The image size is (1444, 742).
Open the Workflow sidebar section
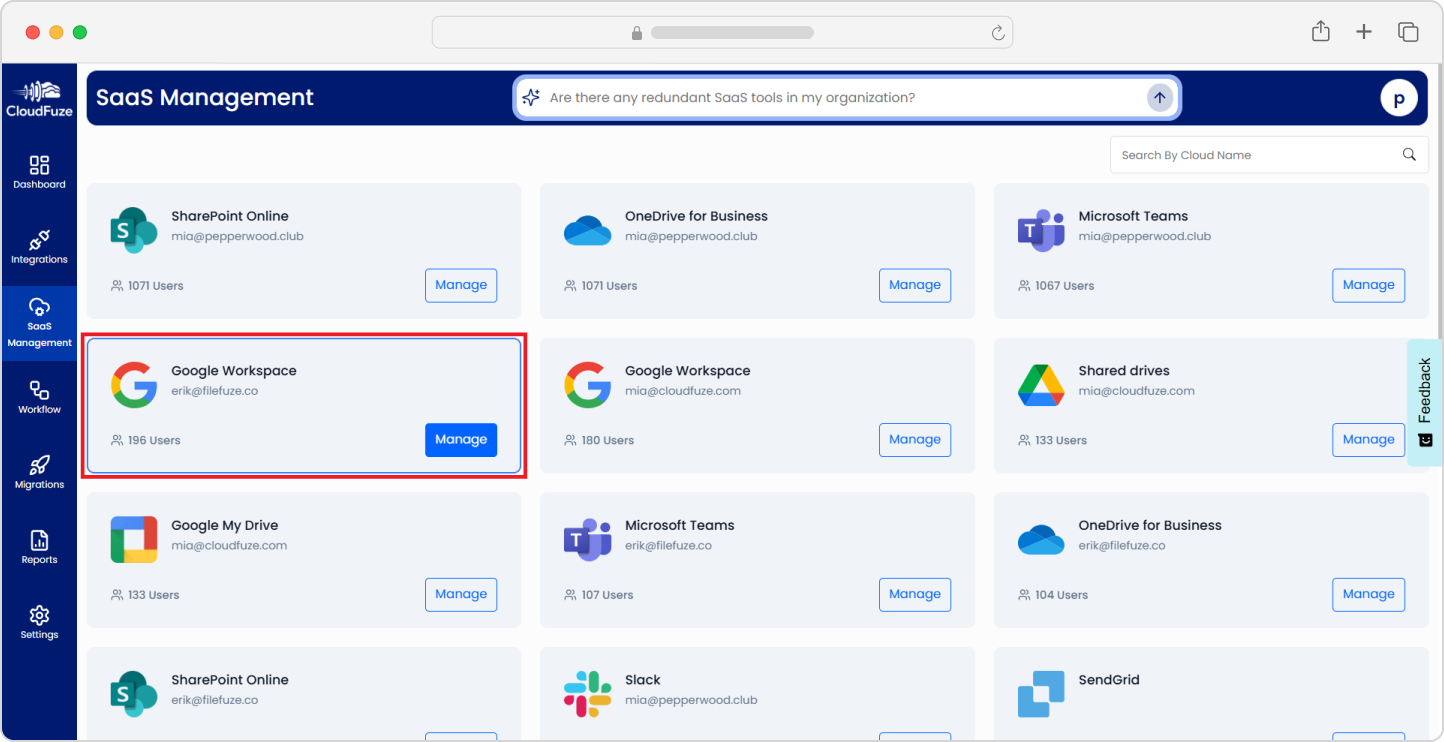click(x=39, y=397)
